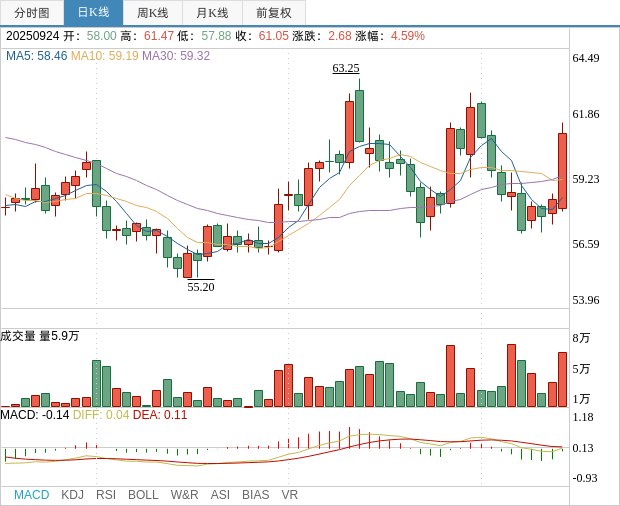Click the MACD: -0.14 value
The image size is (620, 506).
35,415
